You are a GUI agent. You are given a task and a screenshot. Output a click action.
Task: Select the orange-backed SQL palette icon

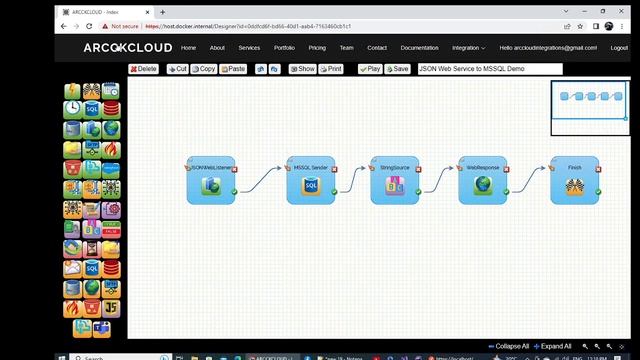(x=91, y=269)
